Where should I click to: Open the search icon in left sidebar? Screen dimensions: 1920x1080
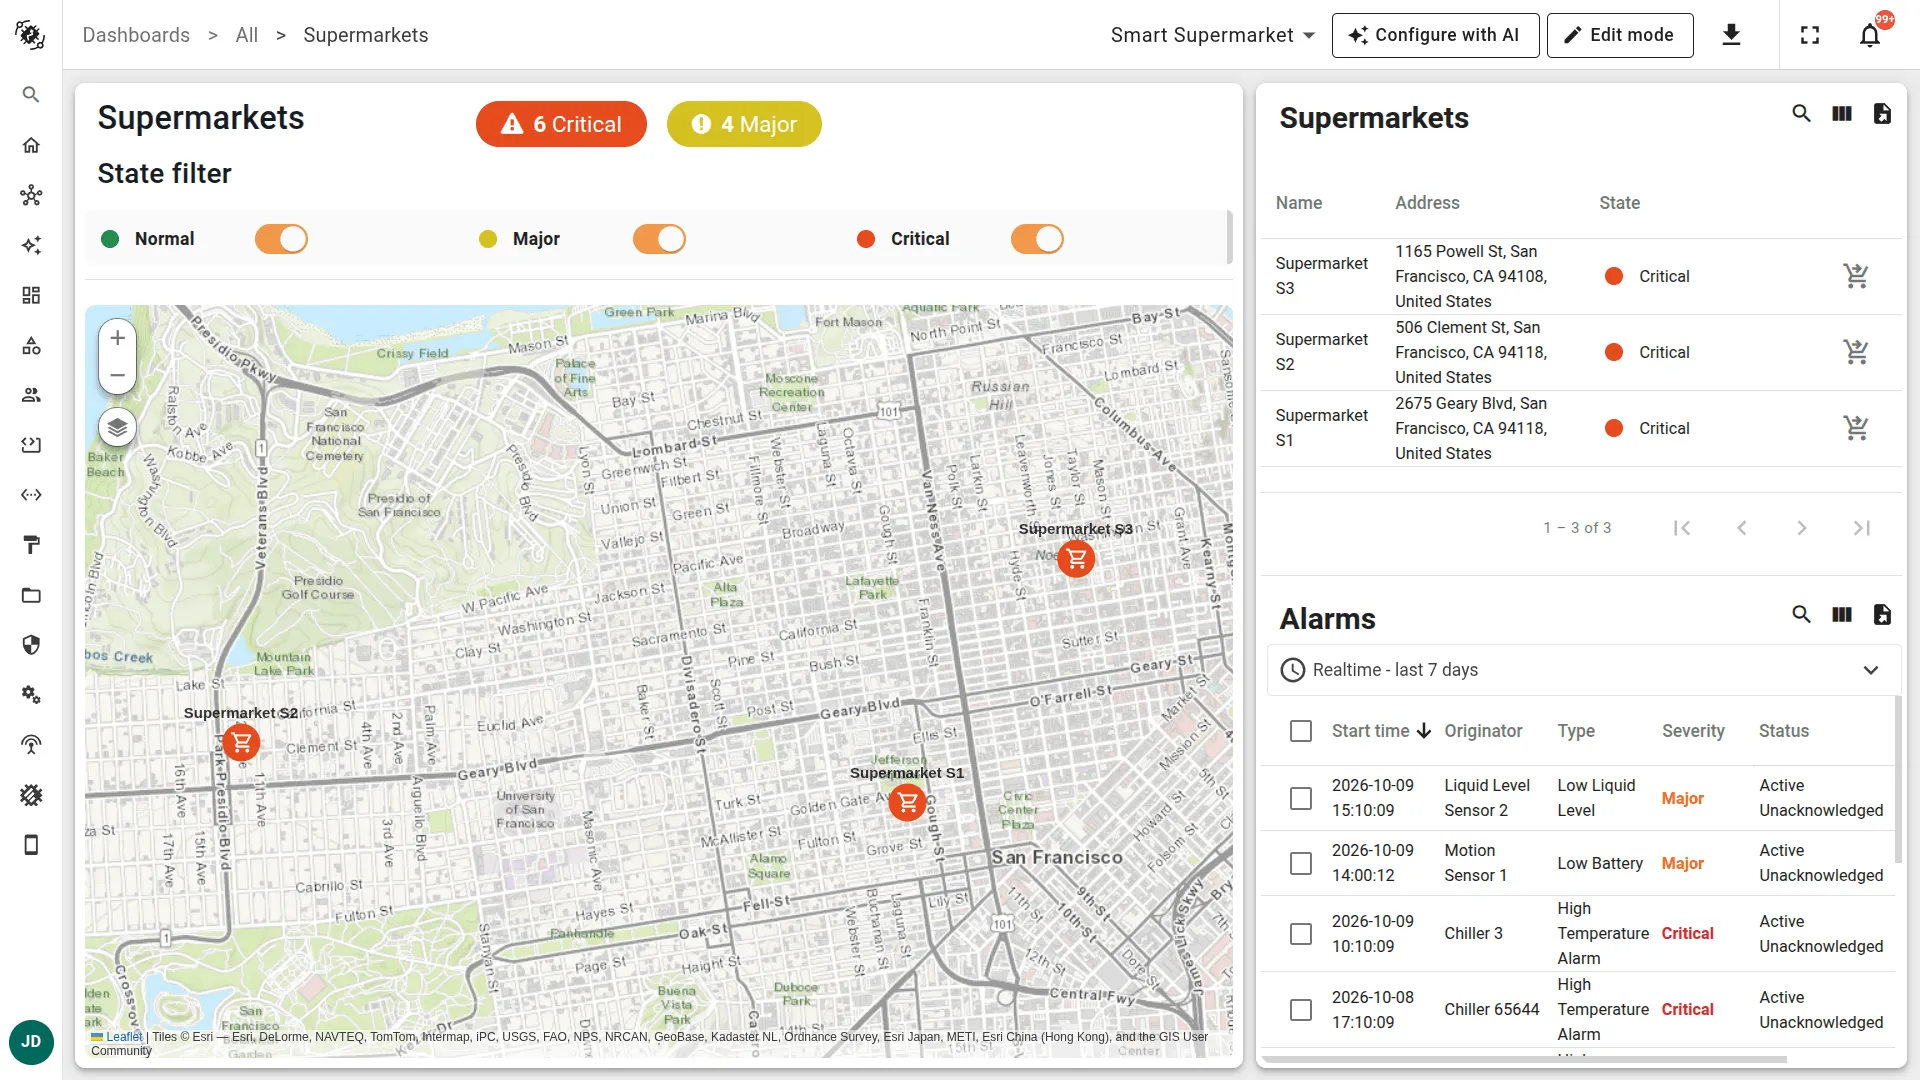31,95
